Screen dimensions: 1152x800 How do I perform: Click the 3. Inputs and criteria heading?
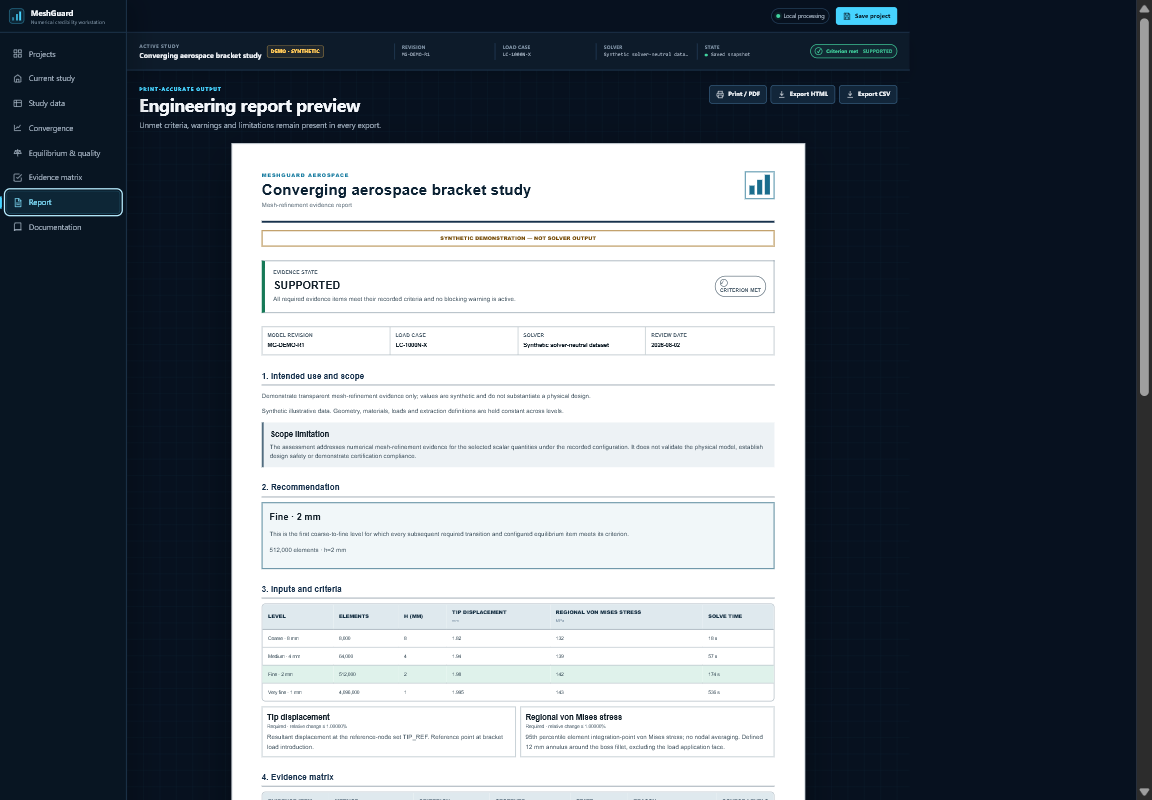tap(301, 589)
